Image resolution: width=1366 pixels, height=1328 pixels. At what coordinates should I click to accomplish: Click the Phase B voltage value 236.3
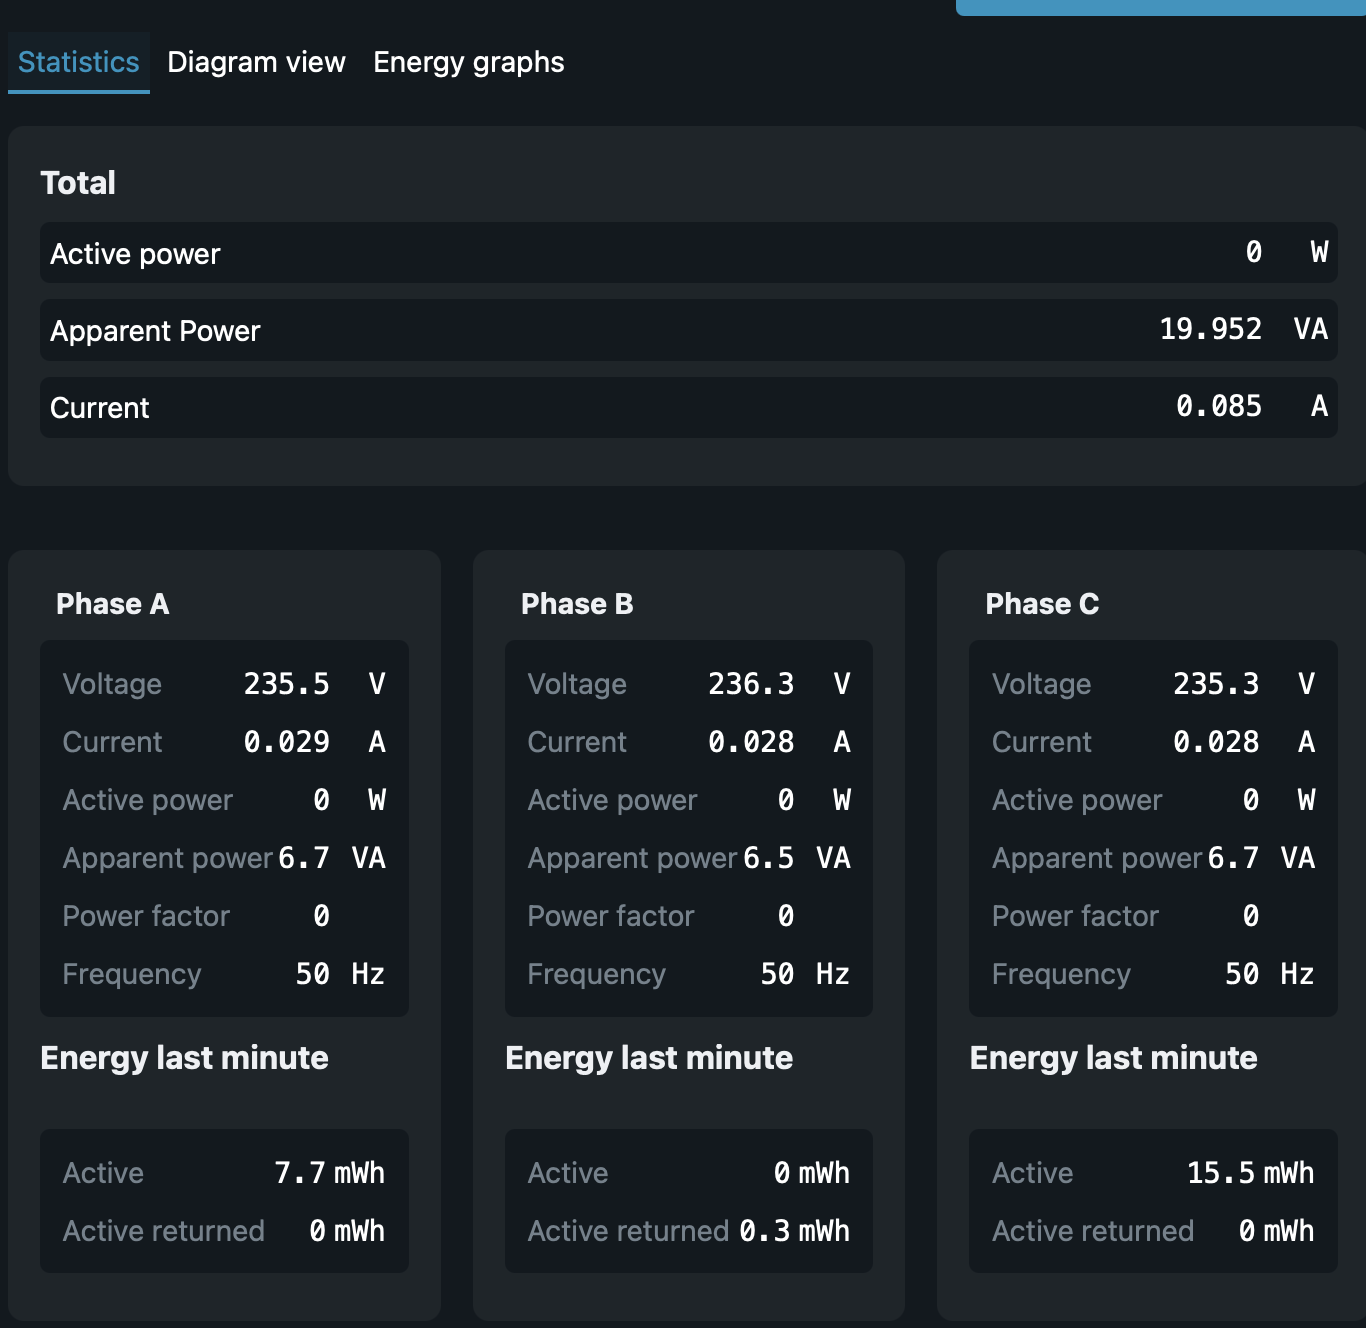pyautogui.click(x=751, y=684)
